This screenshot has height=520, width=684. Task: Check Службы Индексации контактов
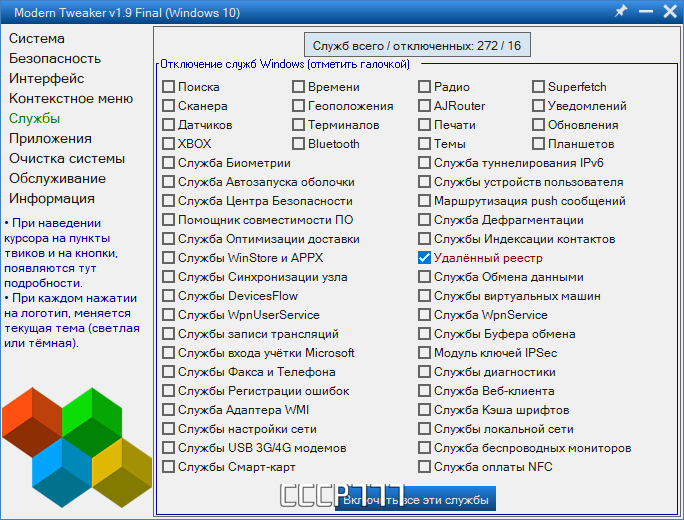coord(424,239)
